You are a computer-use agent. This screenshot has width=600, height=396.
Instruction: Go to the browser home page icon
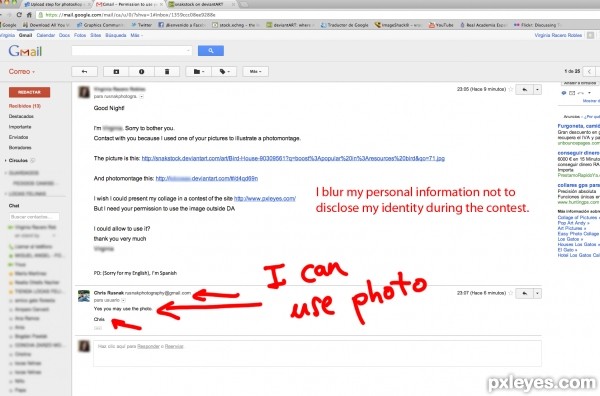click(29, 15)
